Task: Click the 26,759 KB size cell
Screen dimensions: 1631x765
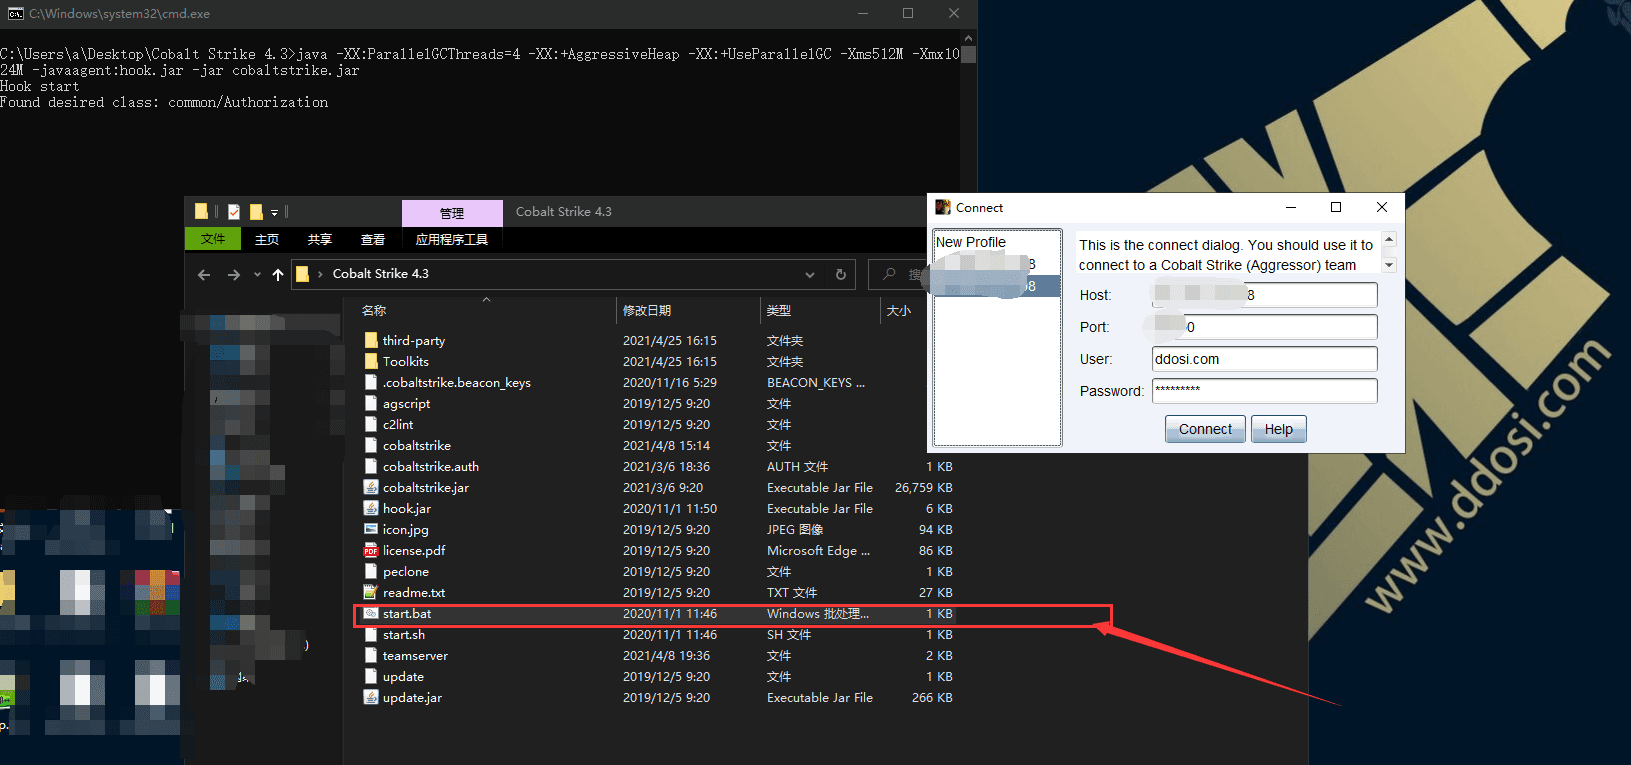Action: click(923, 488)
